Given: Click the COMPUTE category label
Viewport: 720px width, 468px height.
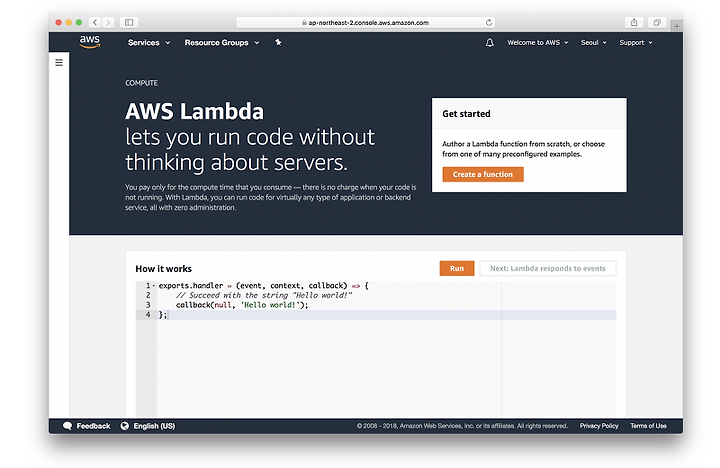Looking at the screenshot, I should pos(141,83).
